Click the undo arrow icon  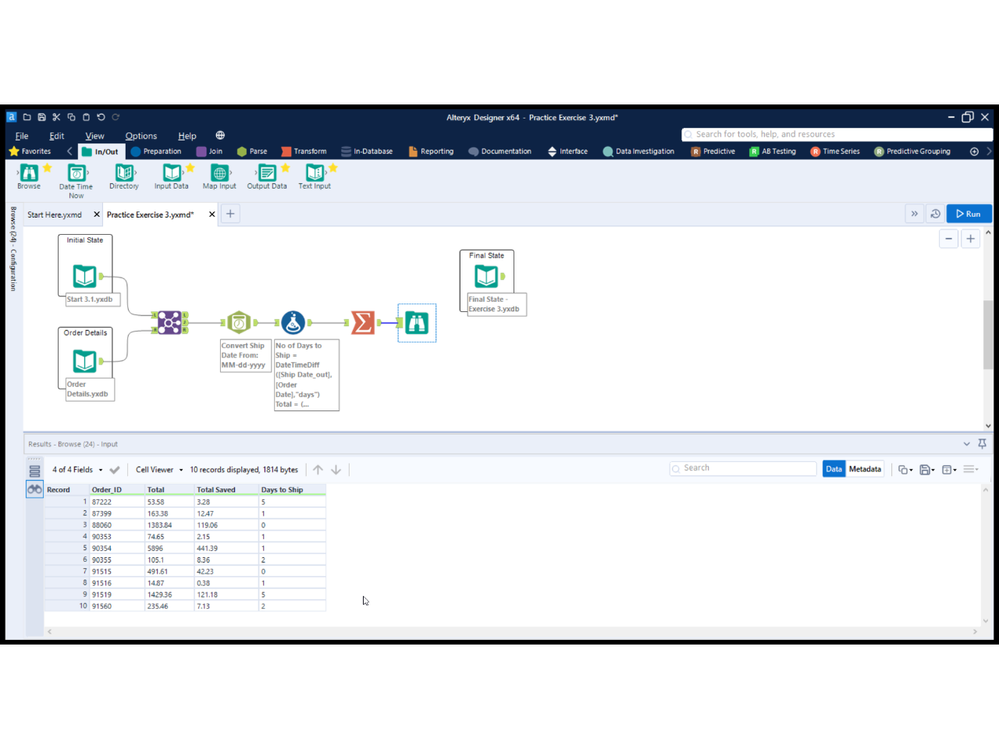point(101,117)
